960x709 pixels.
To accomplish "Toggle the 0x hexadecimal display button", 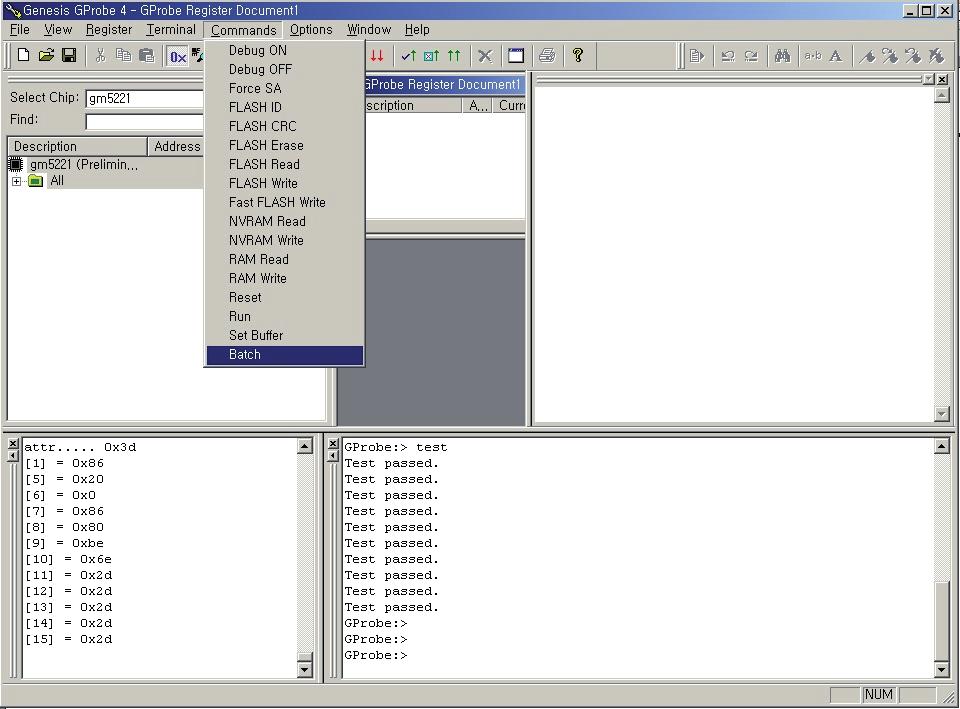I will (x=178, y=57).
